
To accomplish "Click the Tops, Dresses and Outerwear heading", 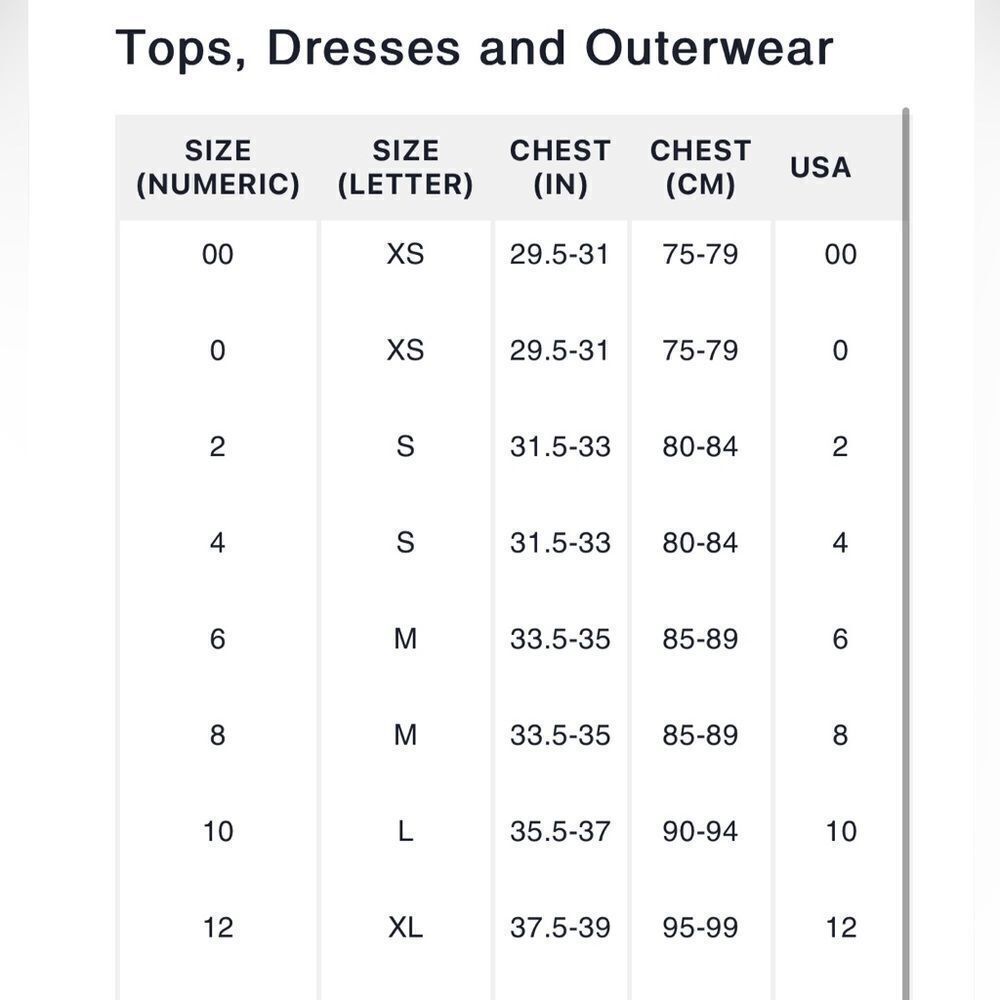I will pos(474,48).
